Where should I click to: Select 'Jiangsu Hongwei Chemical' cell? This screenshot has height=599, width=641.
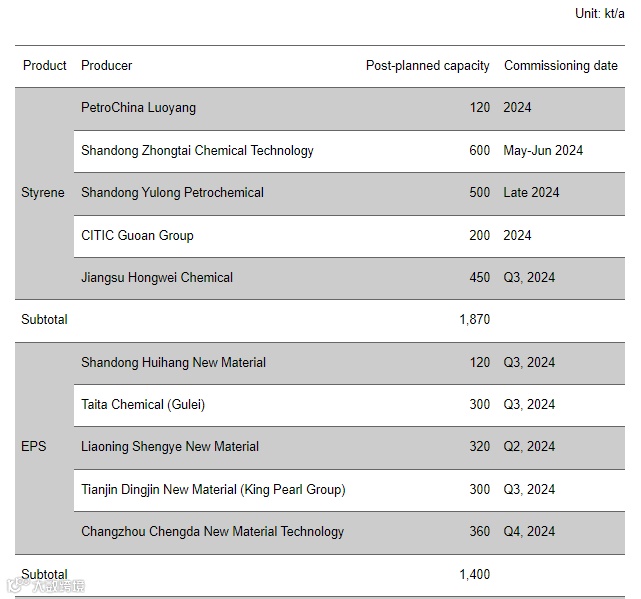pos(157,278)
